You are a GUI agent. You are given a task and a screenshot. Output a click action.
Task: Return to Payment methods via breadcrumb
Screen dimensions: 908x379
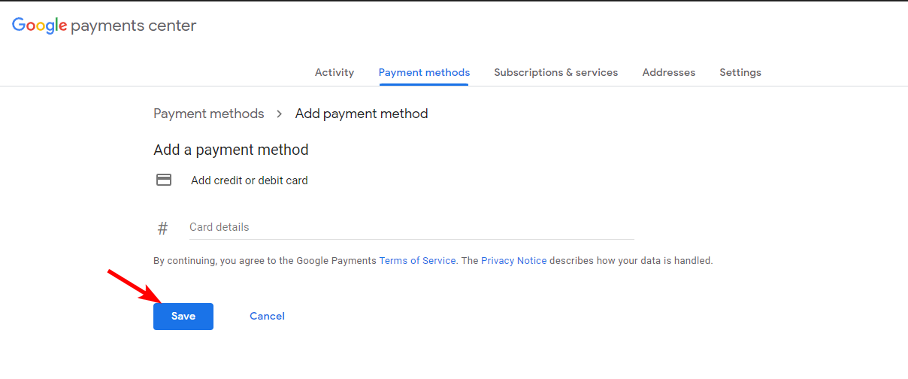[208, 114]
